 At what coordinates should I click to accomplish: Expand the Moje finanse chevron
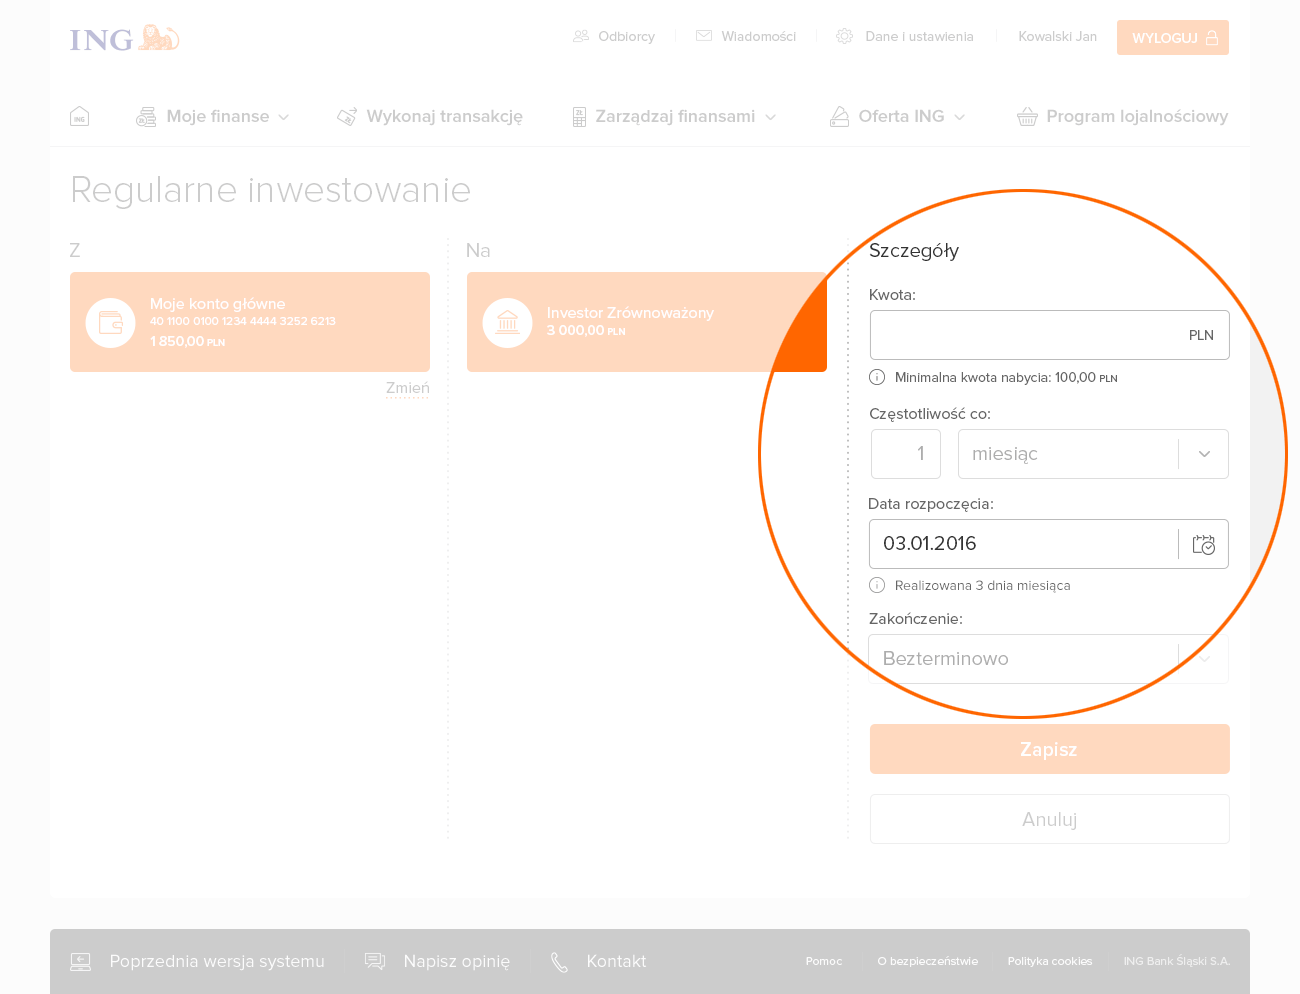[x=284, y=117]
